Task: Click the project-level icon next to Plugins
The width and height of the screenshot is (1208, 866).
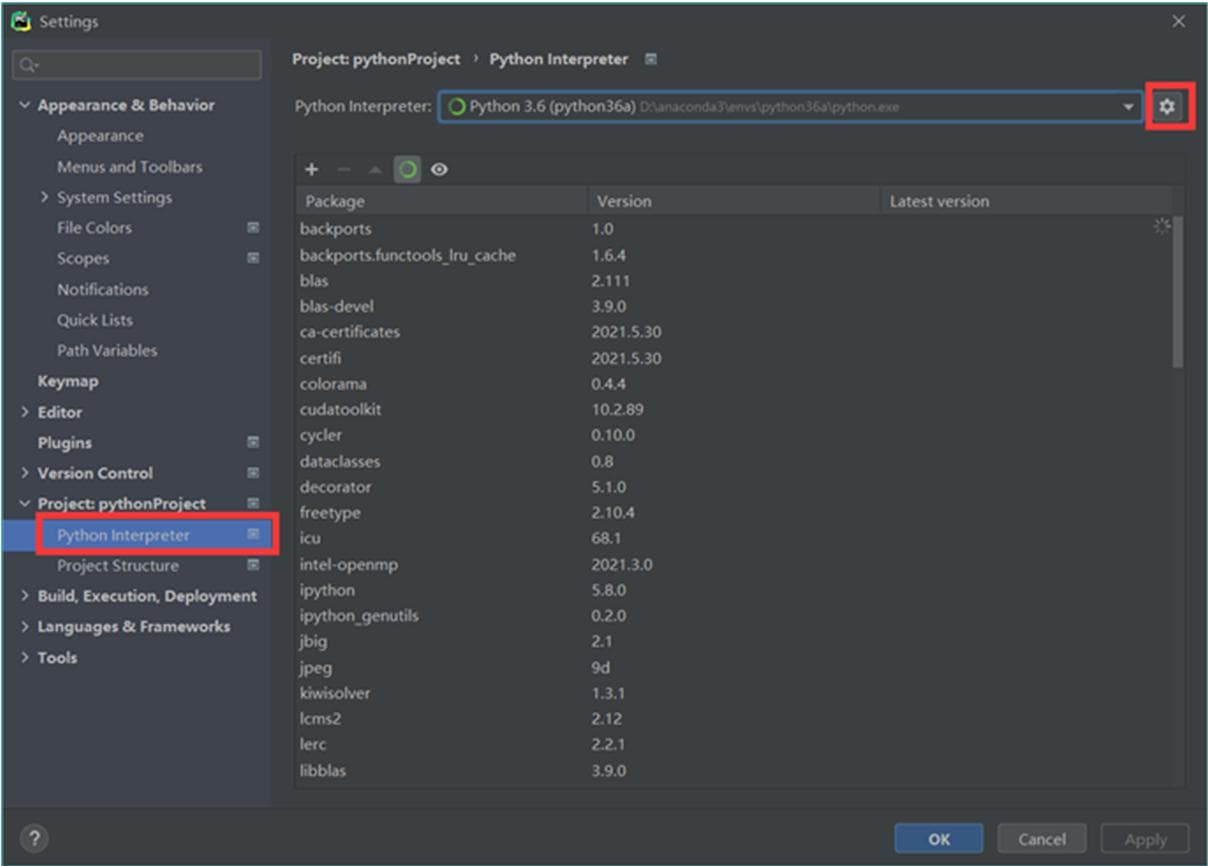Action: [253, 442]
